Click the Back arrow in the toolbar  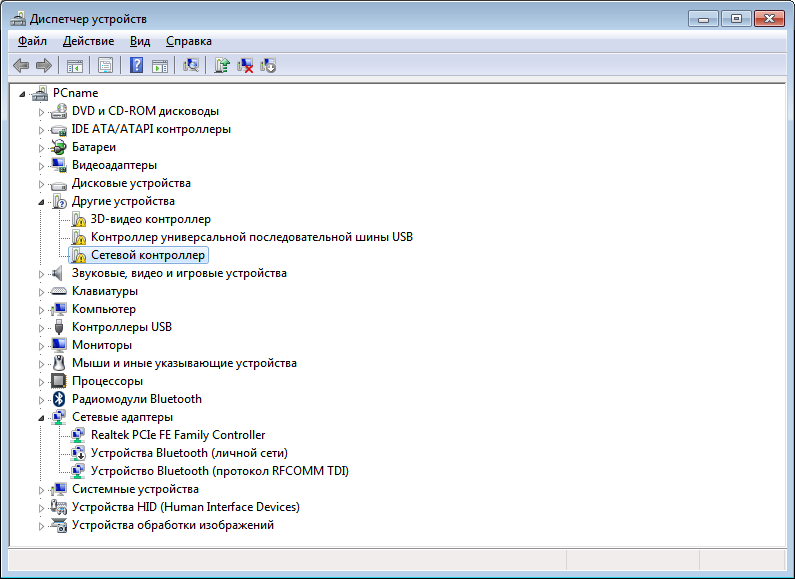point(21,65)
